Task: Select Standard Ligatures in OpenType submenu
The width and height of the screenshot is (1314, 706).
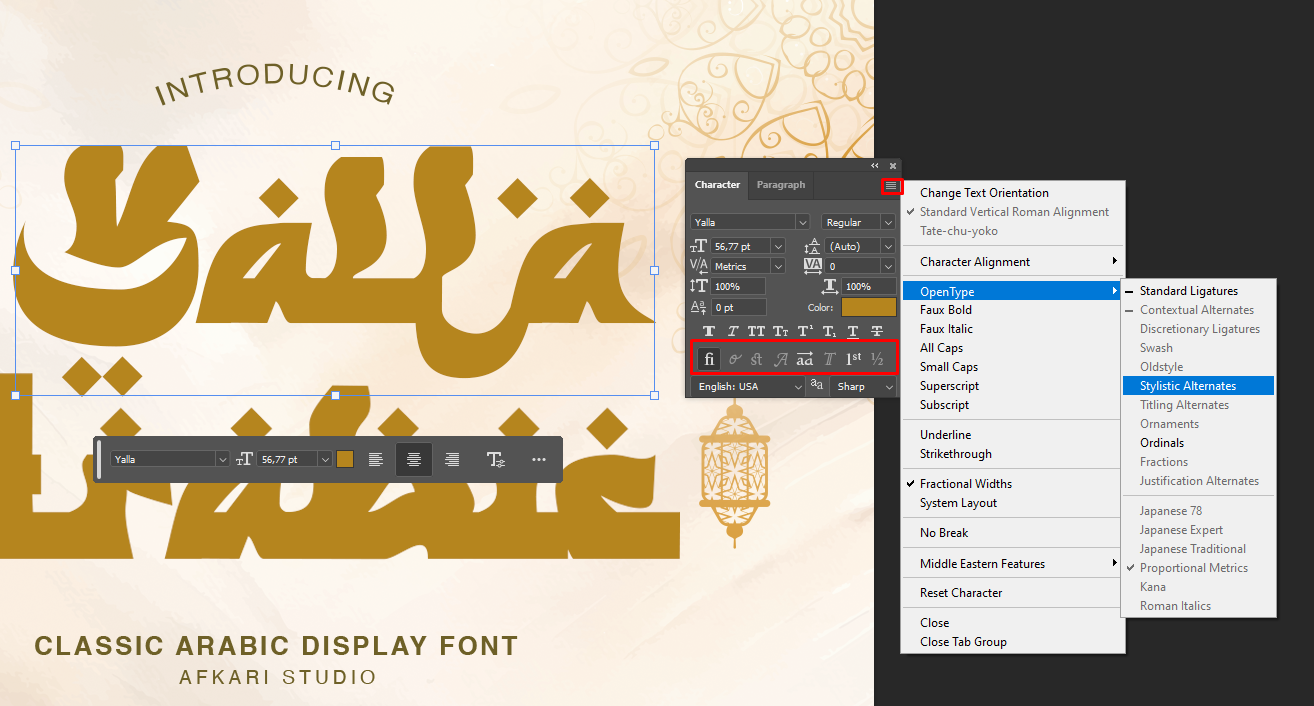Action: click(1198, 291)
